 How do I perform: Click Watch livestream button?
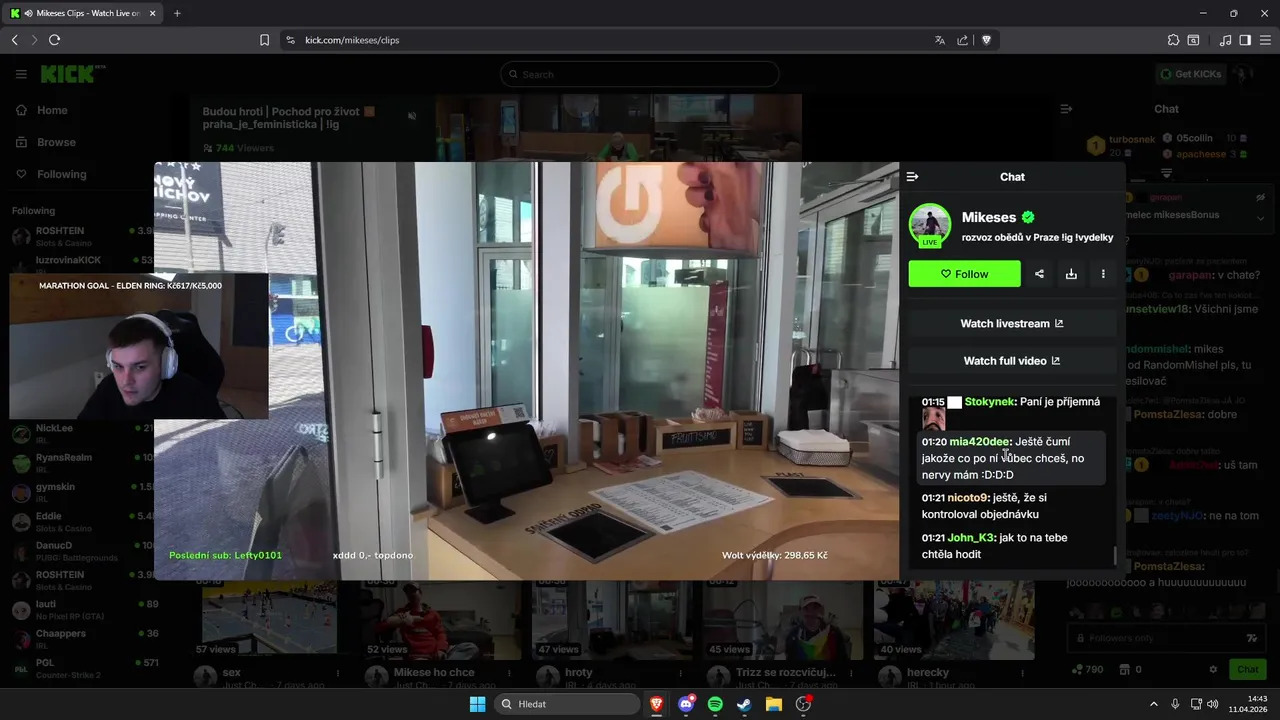point(1012,323)
